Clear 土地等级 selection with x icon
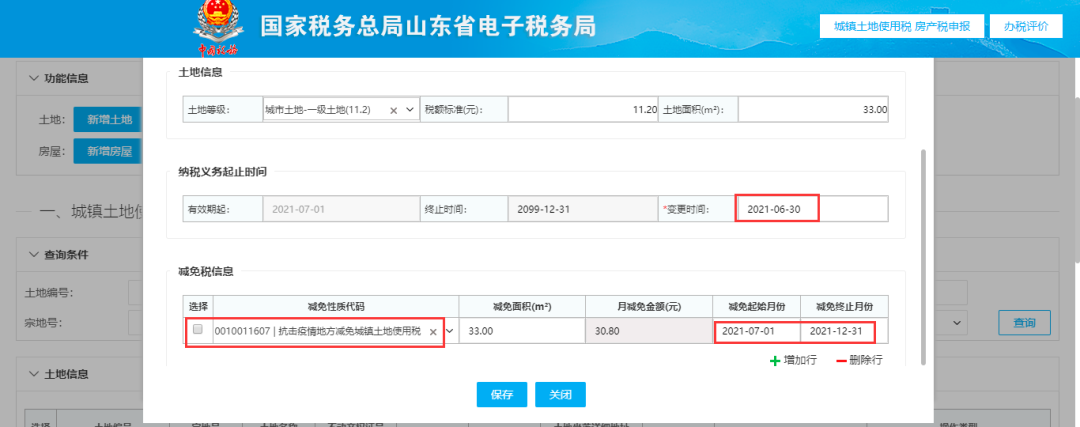1080x427 pixels. tap(393, 110)
